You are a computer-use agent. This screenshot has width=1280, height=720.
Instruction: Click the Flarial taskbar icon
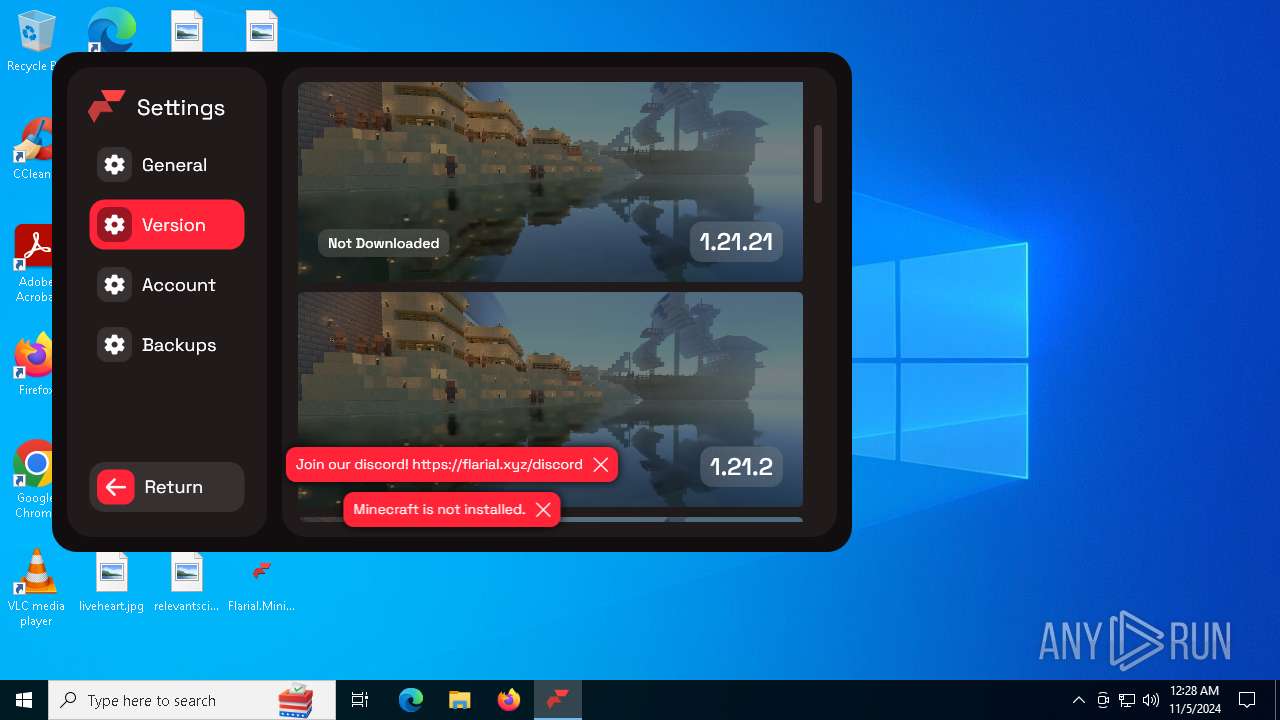(557, 700)
